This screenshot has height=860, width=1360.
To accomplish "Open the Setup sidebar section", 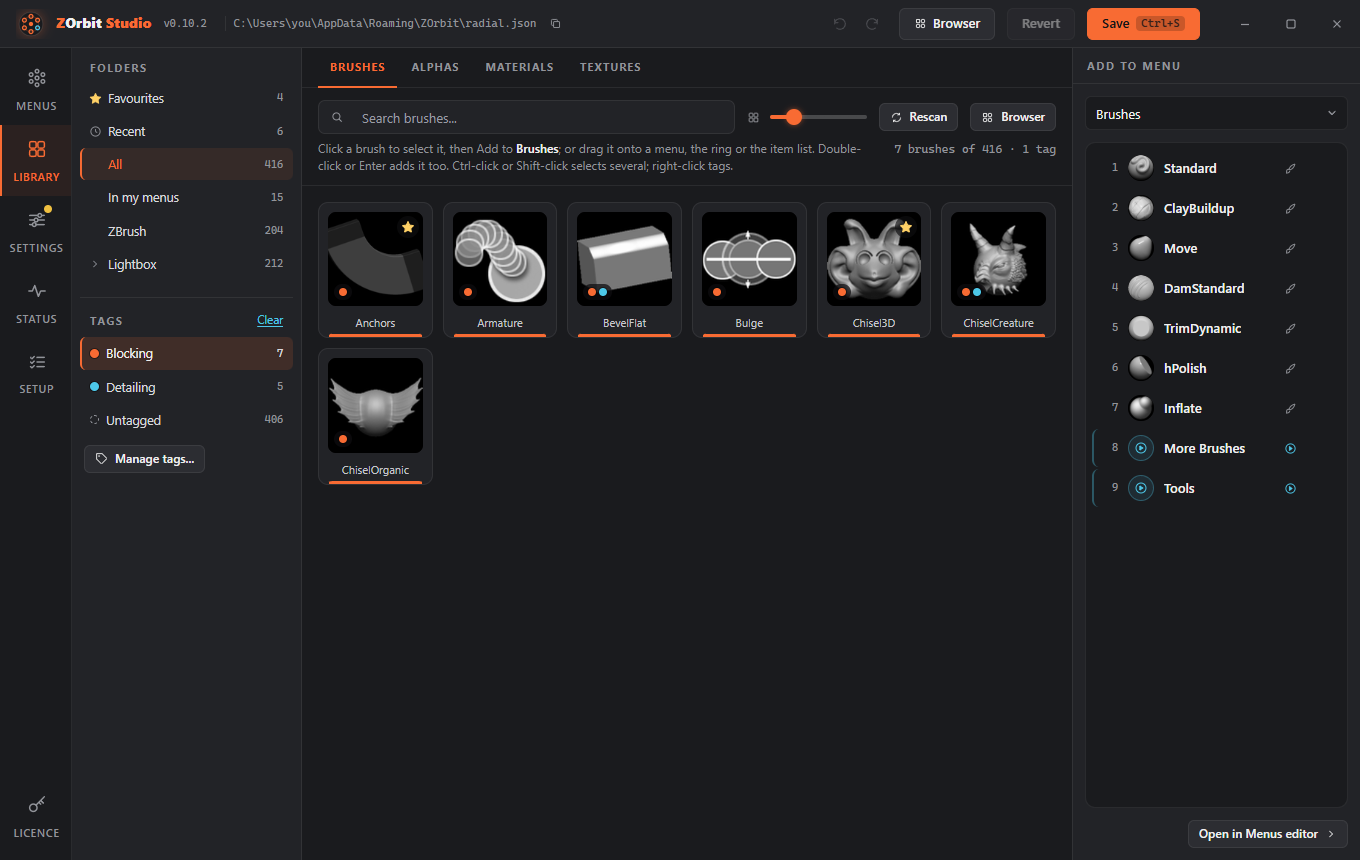I will click(36, 372).
